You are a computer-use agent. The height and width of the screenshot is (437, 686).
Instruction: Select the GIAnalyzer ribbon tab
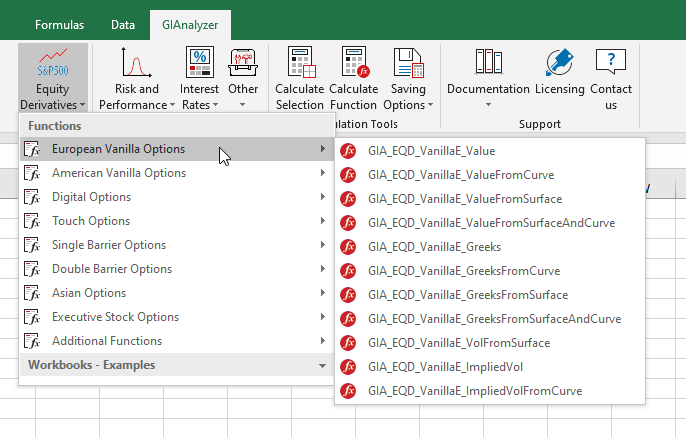coord(190,25)
